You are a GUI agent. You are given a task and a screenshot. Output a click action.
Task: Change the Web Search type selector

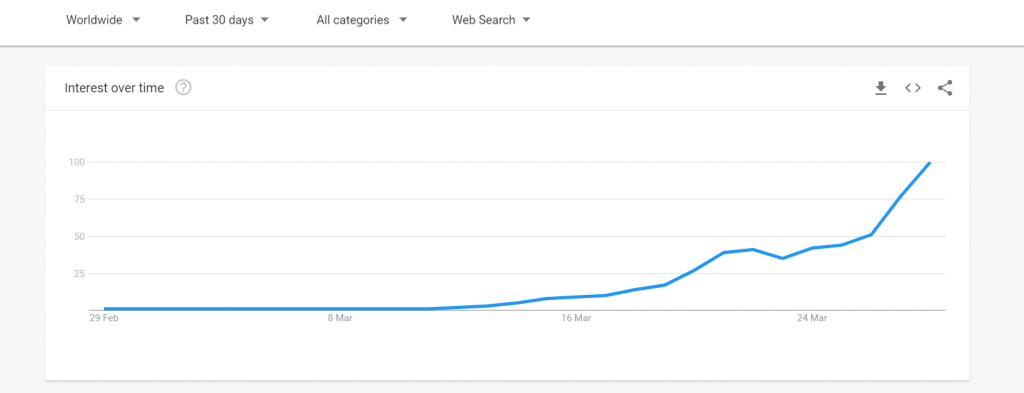tap(491, 20)
